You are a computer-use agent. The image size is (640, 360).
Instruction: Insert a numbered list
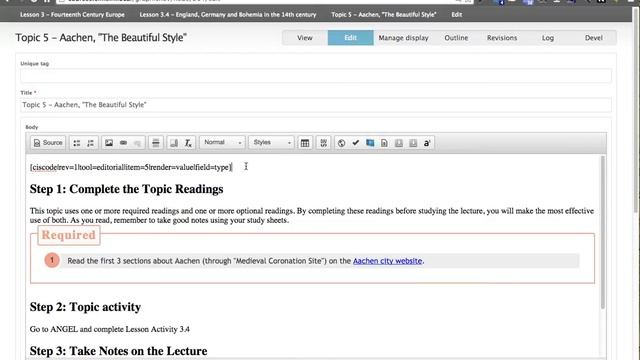(x=90, y=143)
